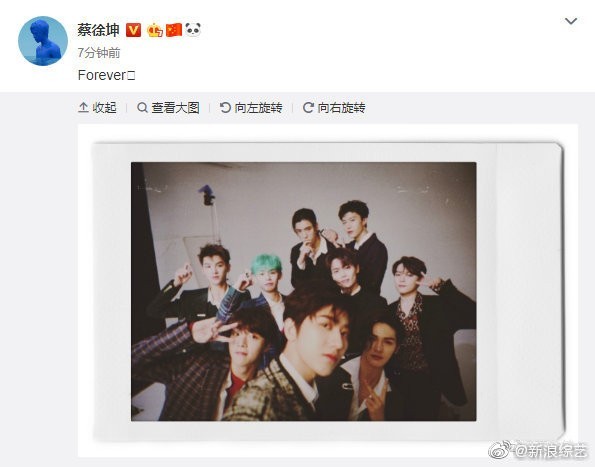
Task: Open the post options chevron menu
Action: click(571, 21)
